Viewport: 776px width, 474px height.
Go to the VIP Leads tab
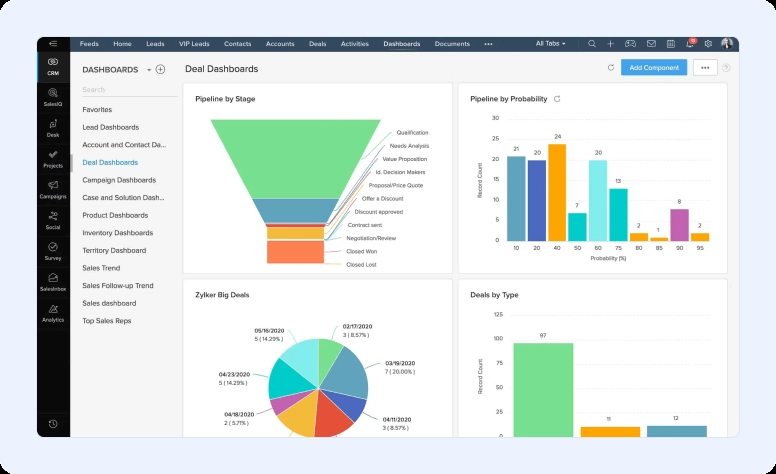click(x=194, y=44)
